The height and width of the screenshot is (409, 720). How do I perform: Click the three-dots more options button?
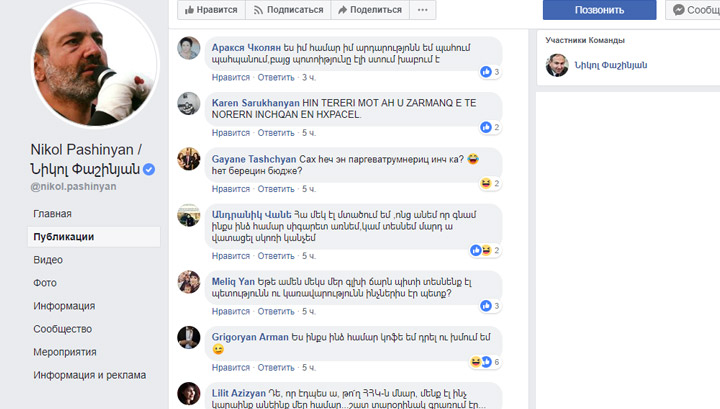pyautogui.click(x=422, y=10)
